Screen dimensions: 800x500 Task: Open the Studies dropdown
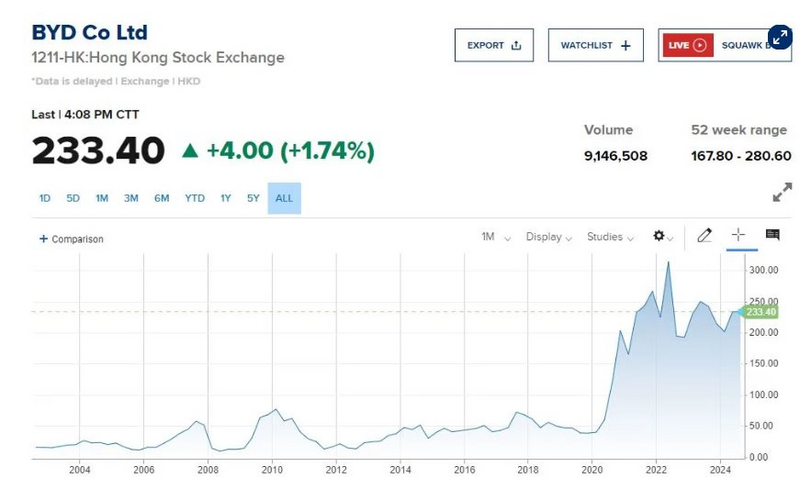(610, 237)
